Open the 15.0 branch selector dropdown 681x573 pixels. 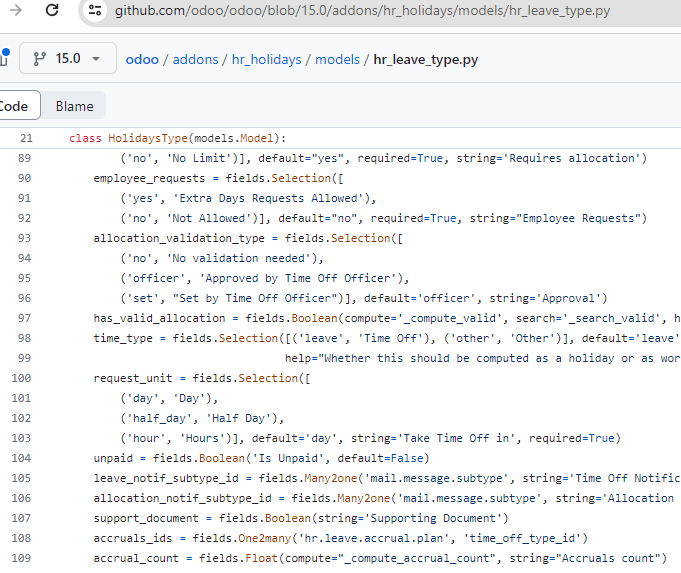[x=68, y=58]
